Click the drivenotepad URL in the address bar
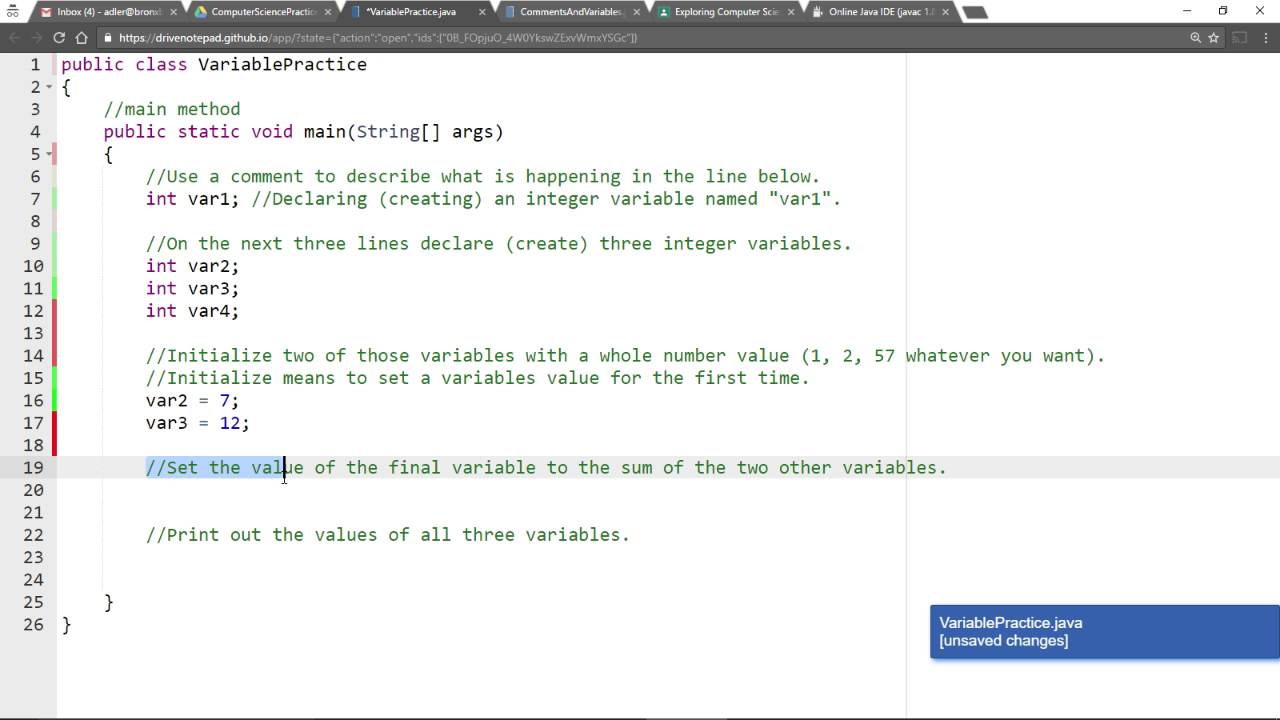Image resolution: width=1280 pixels, height=720 pixels. tap(378, 38)
